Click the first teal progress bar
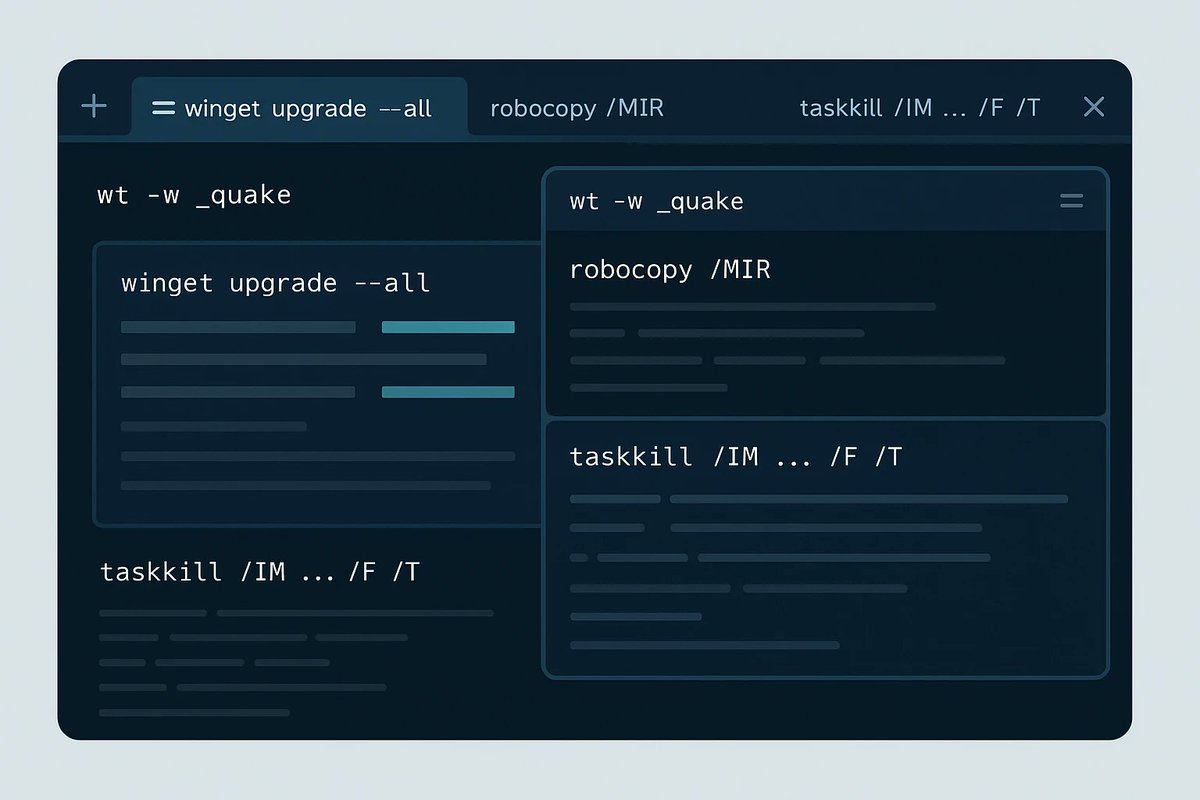Screen dimensions: 1200x800 pos(448,327)
